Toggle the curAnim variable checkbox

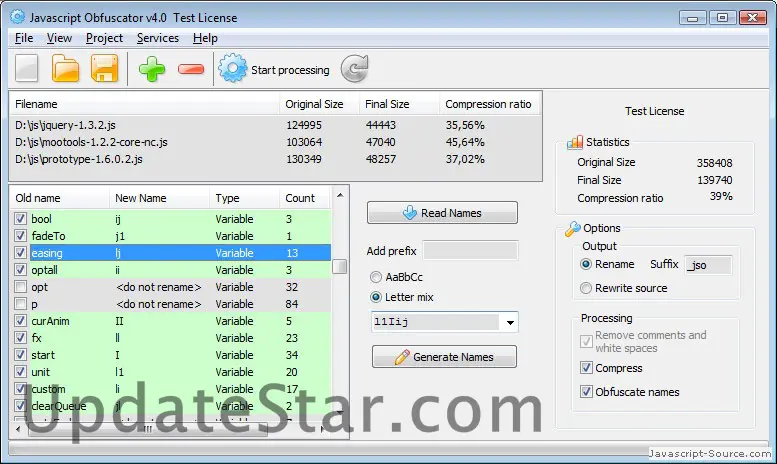(20, 320)
